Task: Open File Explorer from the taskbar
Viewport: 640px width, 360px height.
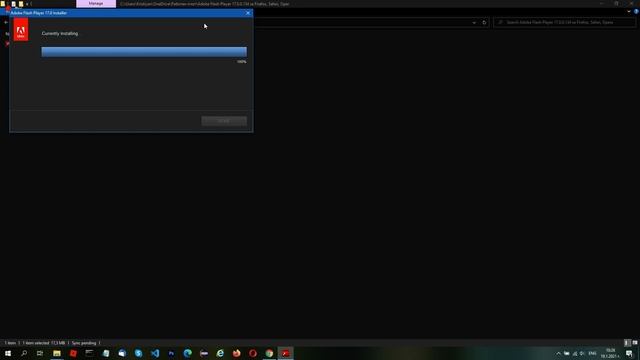Action: (57, 353)
